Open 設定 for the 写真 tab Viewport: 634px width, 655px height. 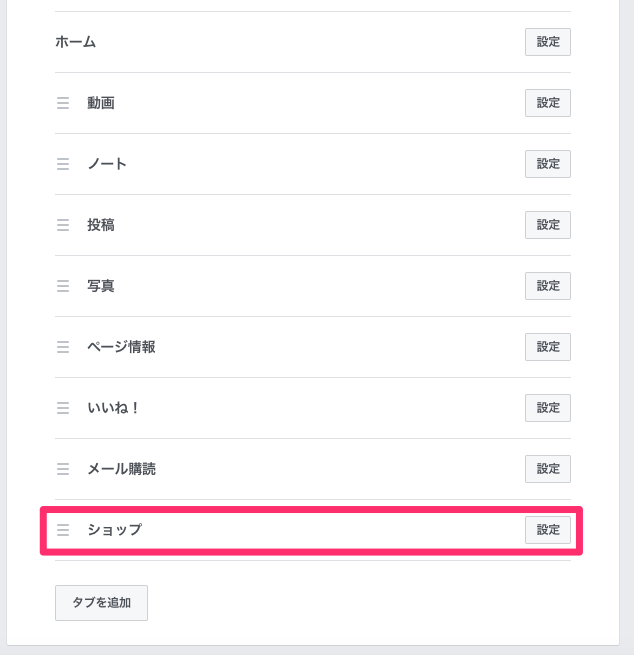click(x=547, y=286)
